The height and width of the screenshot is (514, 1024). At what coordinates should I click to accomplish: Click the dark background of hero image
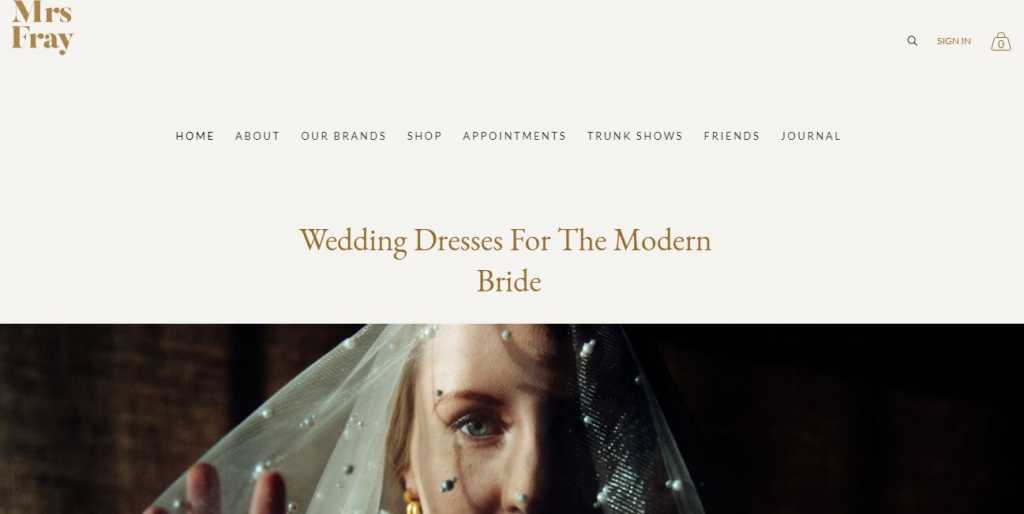(x=849, y=418)
